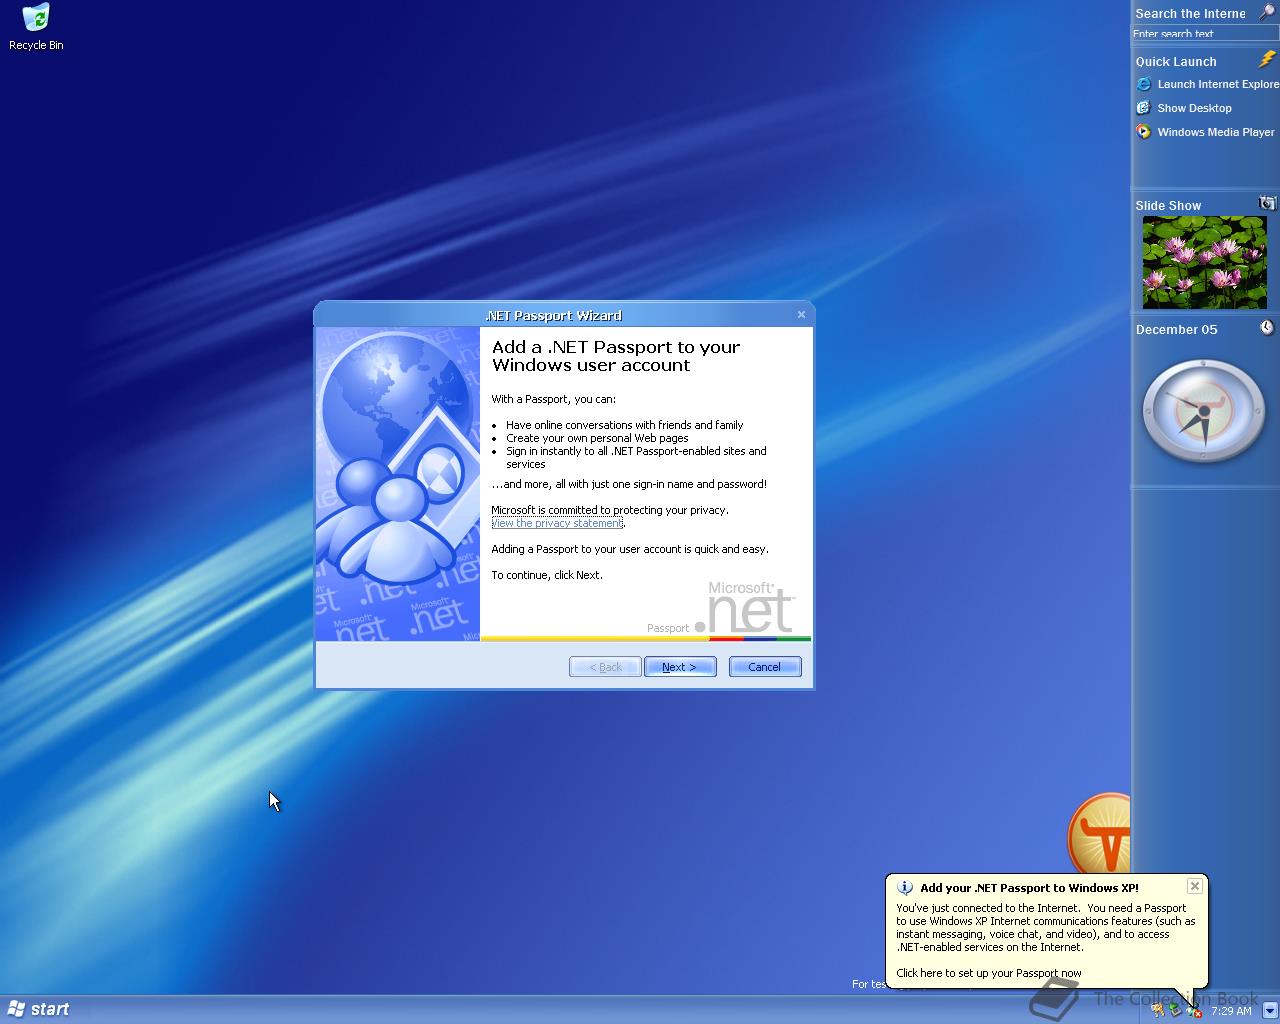The height and width of the screenshot is (1024, 1280).
Task: Open the Recycle Bin desktop icon
Action: tap(36, 27)
